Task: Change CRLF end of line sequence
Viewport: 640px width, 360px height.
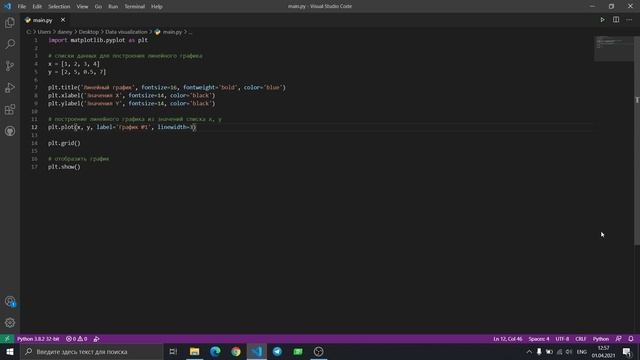Action: [x=581, y=339]
